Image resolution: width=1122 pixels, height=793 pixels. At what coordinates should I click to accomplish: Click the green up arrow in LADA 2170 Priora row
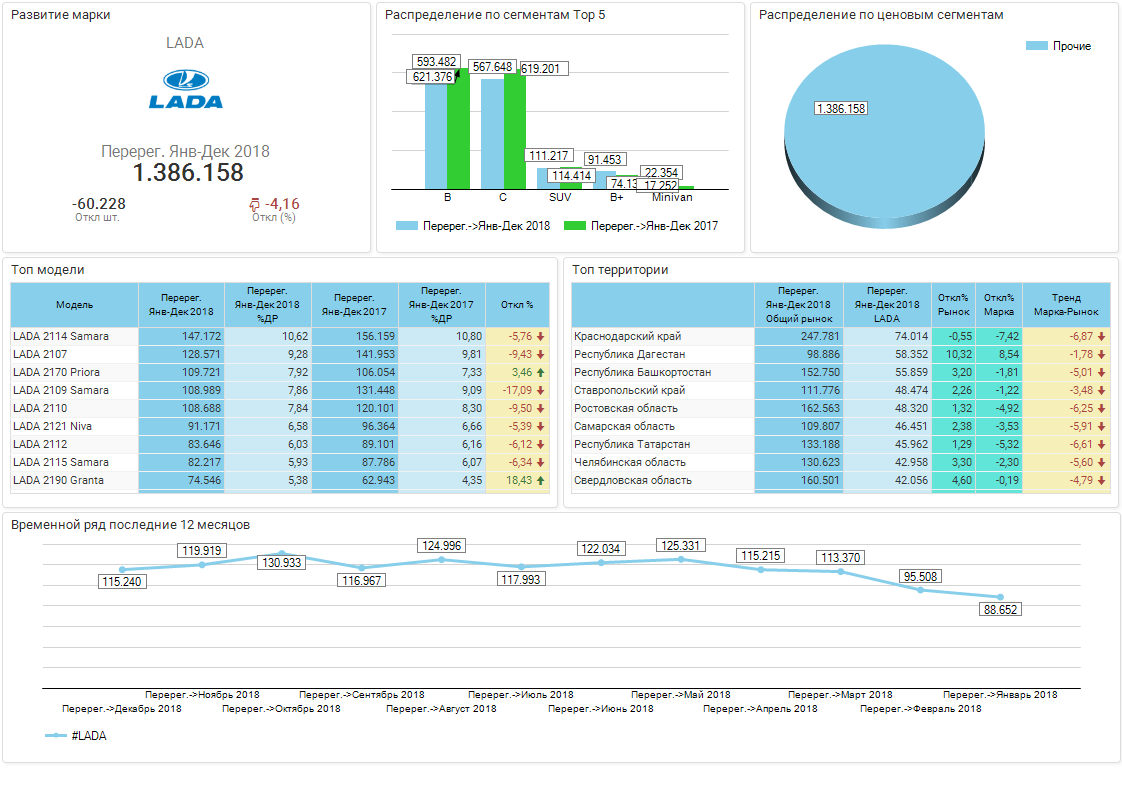tap(541, 372)
